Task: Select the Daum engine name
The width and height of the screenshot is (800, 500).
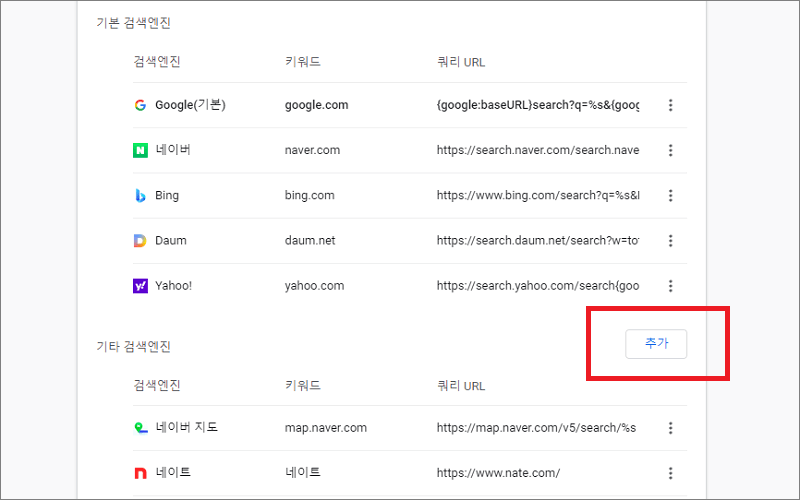Action: [171, 240]
